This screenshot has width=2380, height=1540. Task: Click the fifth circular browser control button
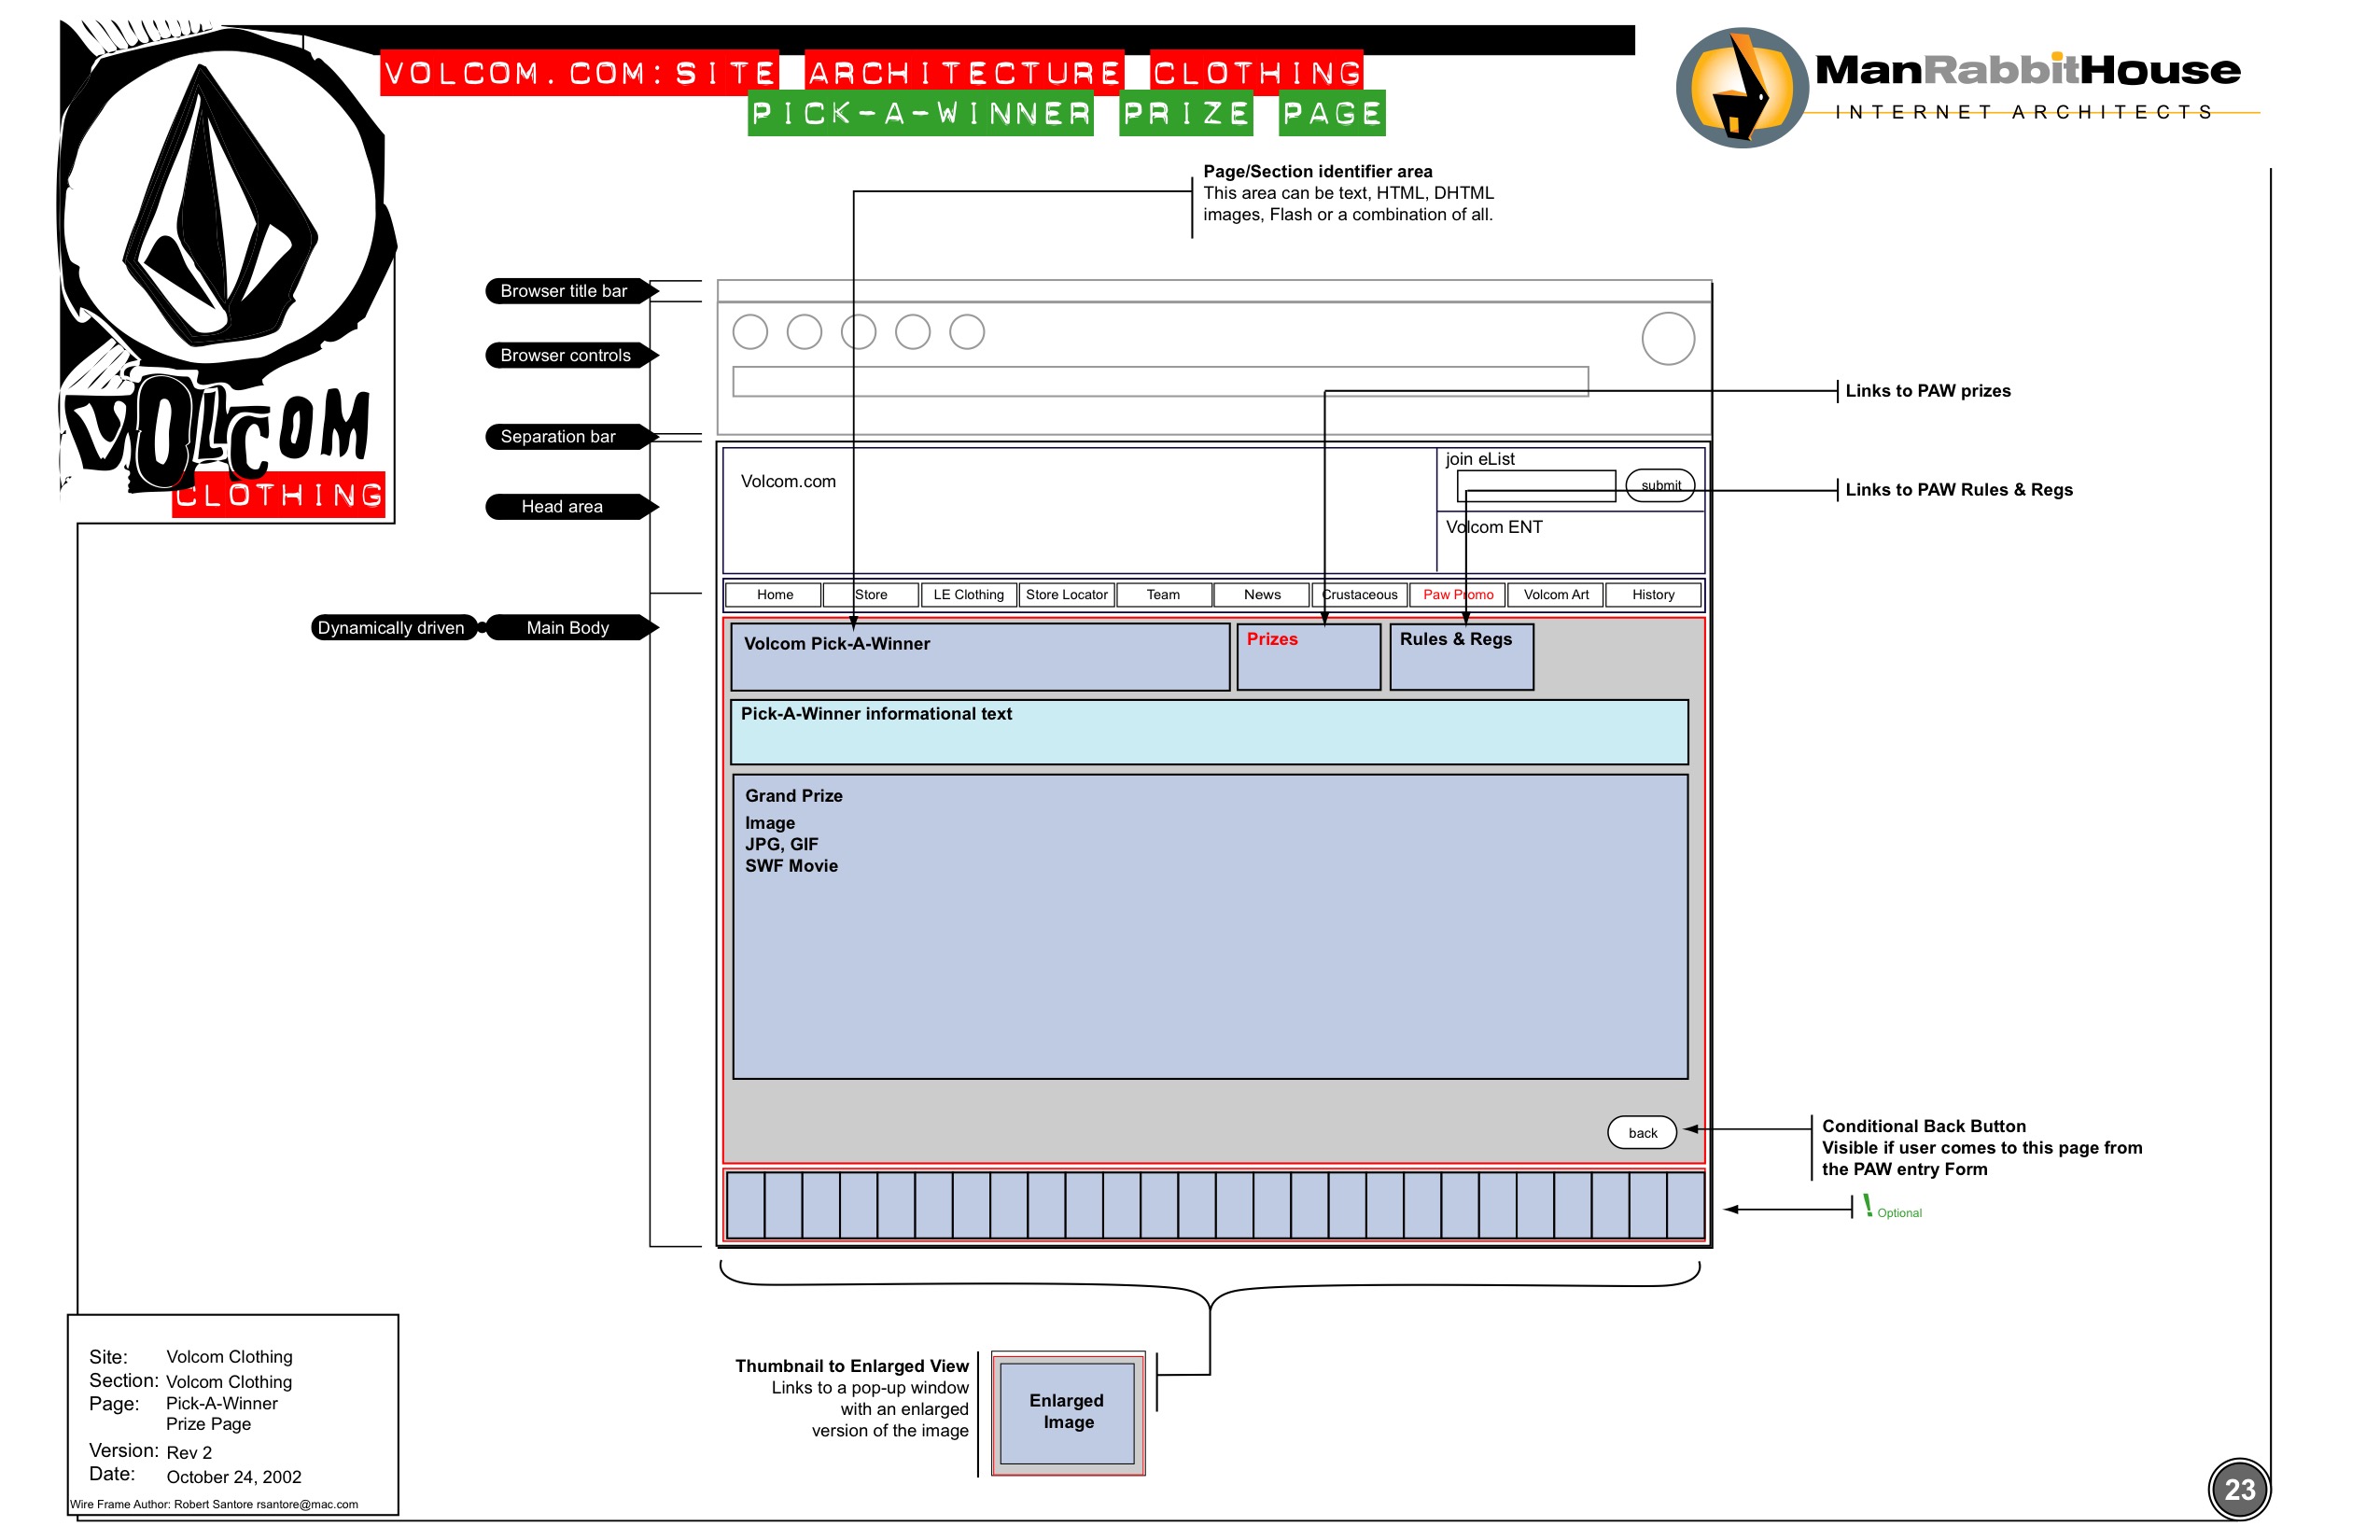[966, 332]
